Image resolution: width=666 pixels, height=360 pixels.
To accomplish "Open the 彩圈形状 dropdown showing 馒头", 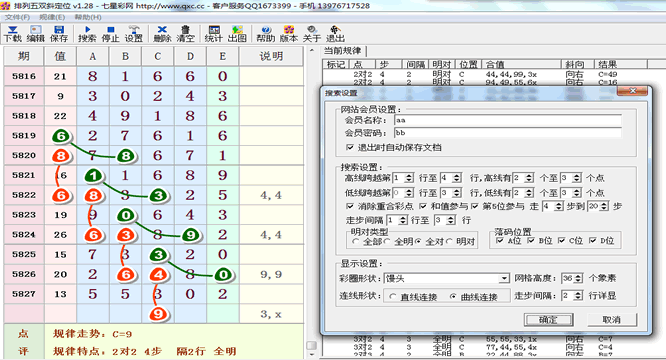I will click(446, 278).
